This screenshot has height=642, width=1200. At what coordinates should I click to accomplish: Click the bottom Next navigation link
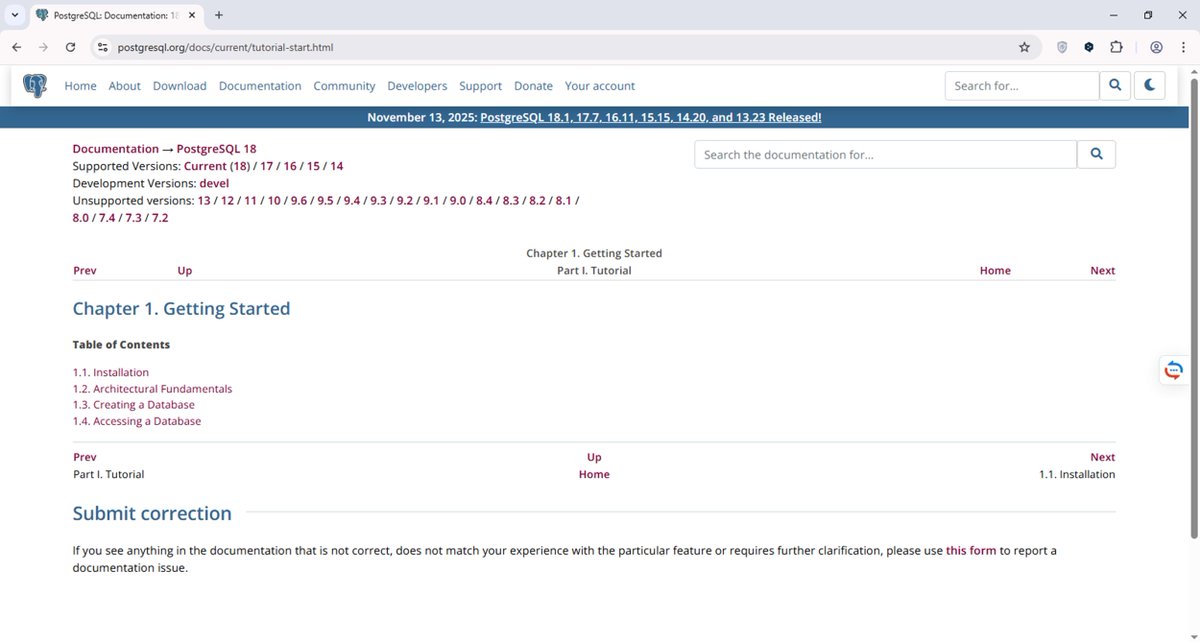click(1103, 457)
